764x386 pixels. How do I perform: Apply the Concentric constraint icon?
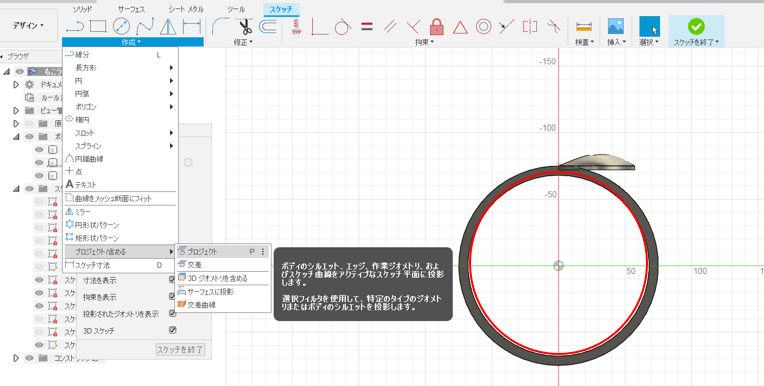(483, 26)
